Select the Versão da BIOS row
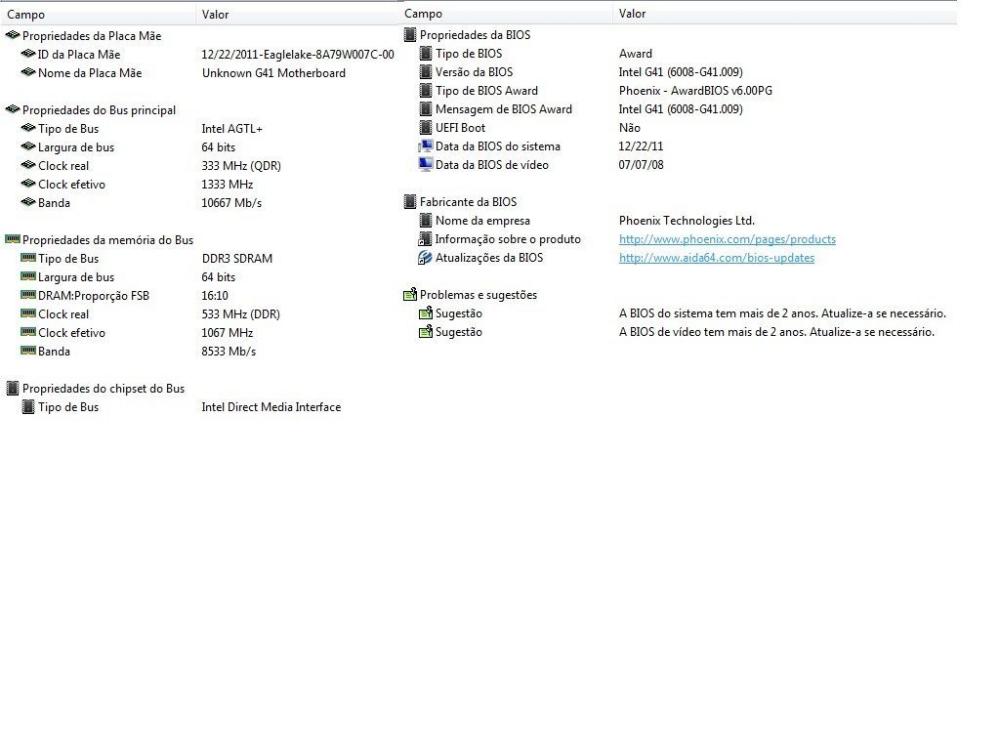This screenshot has height=750, width=1000. click(473, 72)
